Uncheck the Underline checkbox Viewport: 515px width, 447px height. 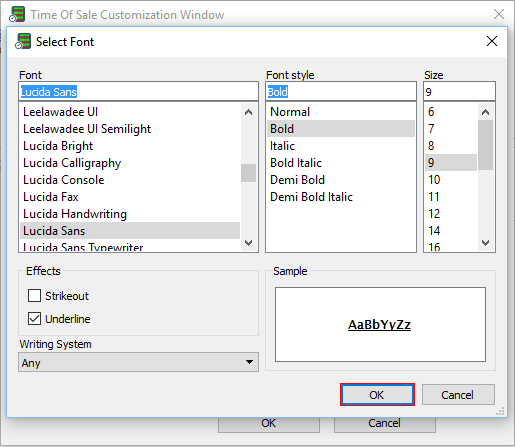[34, 319]
